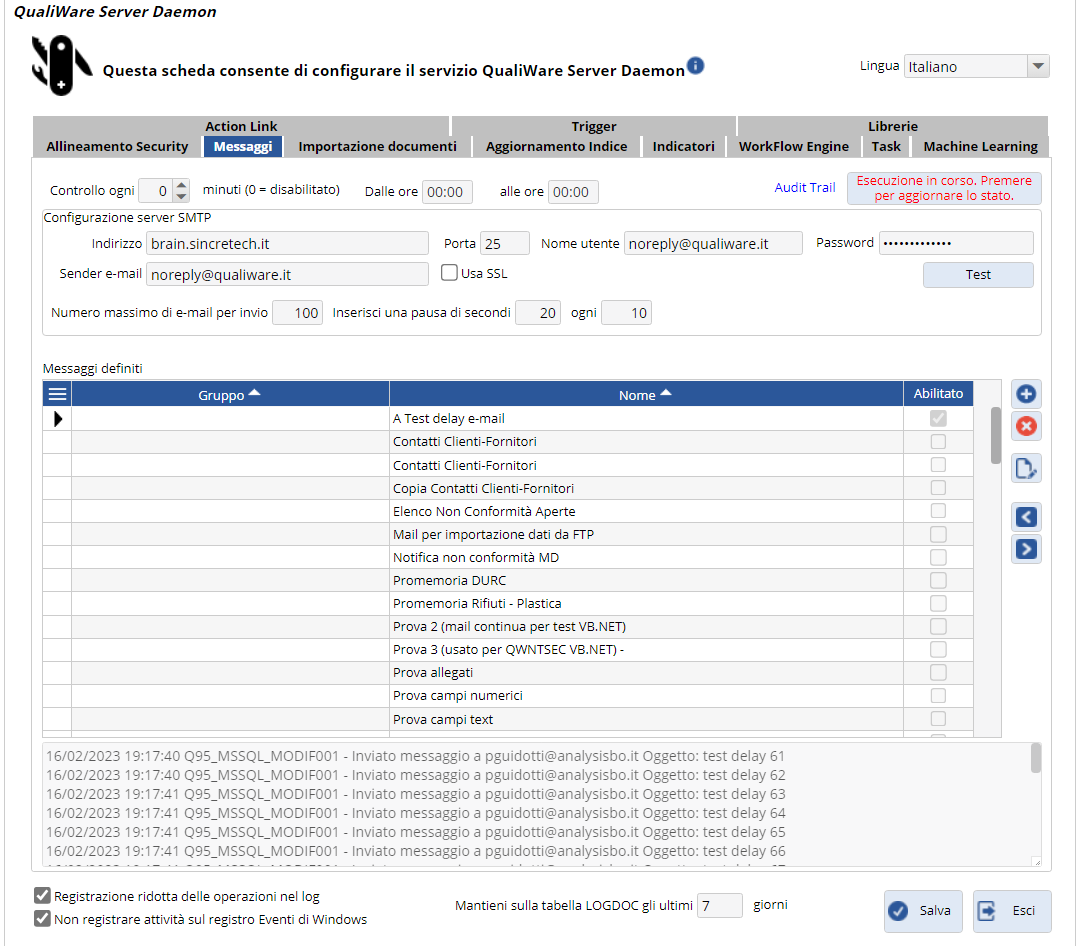1080x946 pixels.
Task: Click the Swiss army knife logo
Action: (x=61, y=65)
